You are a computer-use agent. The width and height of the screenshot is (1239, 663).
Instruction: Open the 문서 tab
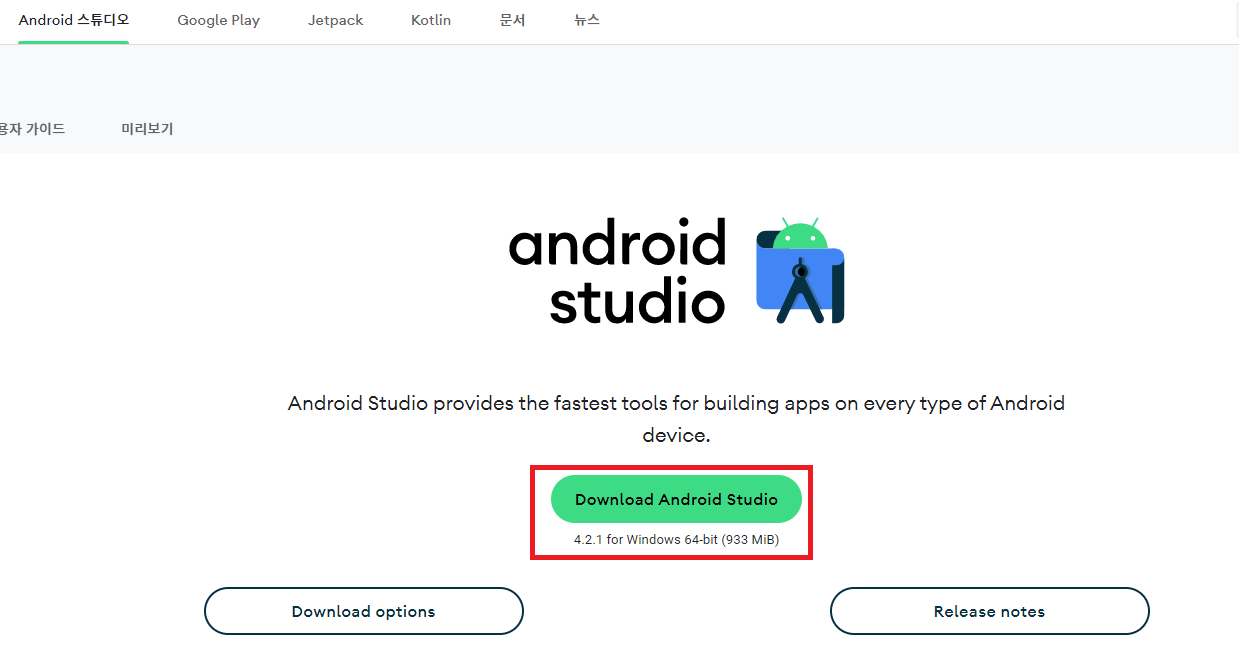coord(512,20)
